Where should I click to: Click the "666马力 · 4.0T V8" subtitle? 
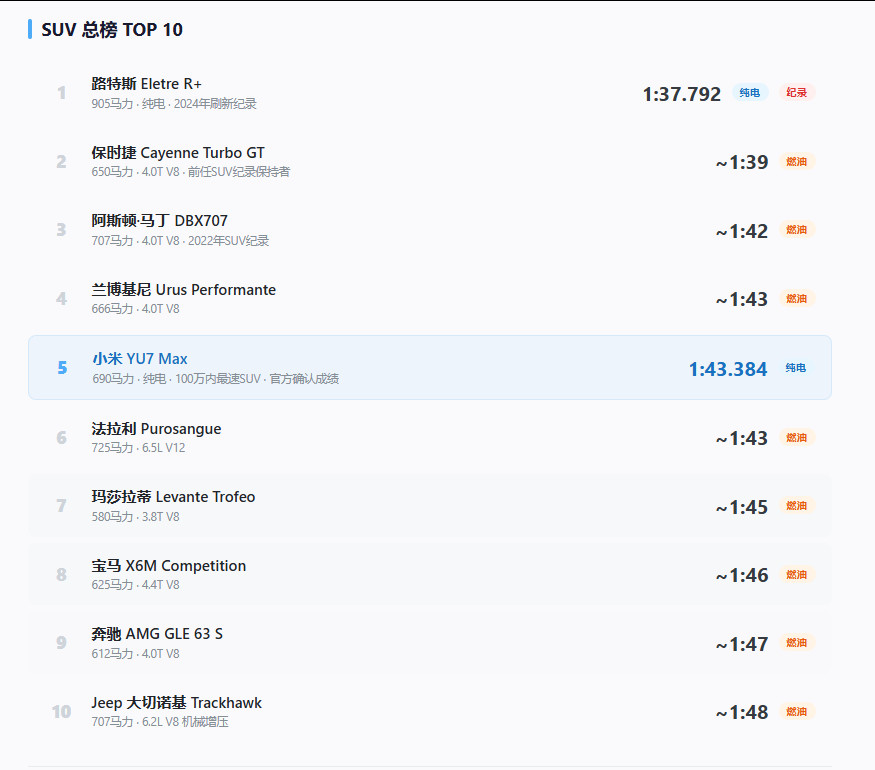(x=136, y=309)
